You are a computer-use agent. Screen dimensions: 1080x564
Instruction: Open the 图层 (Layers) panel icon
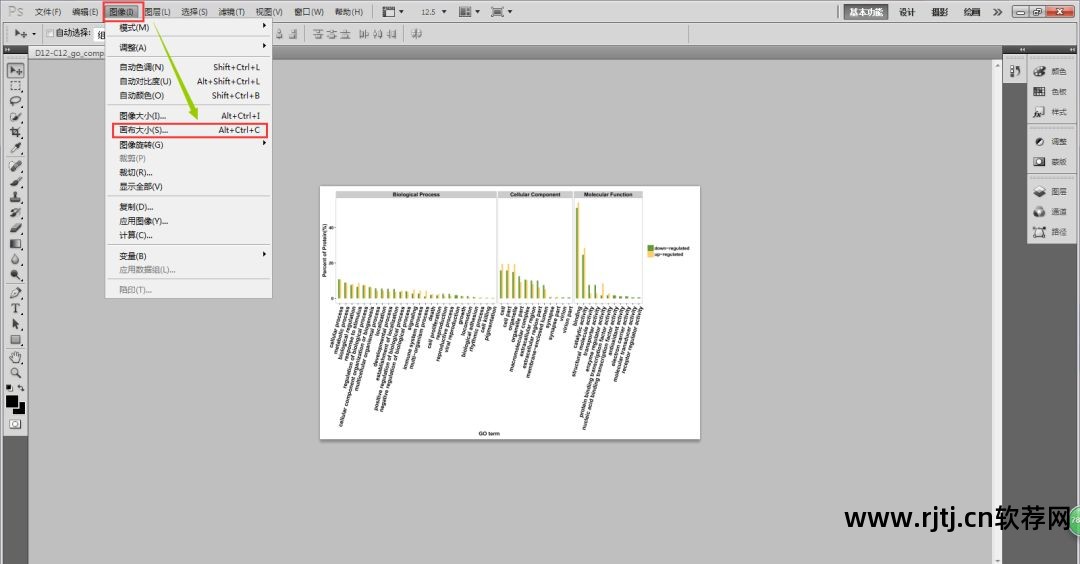click(x=1050, y=191)
